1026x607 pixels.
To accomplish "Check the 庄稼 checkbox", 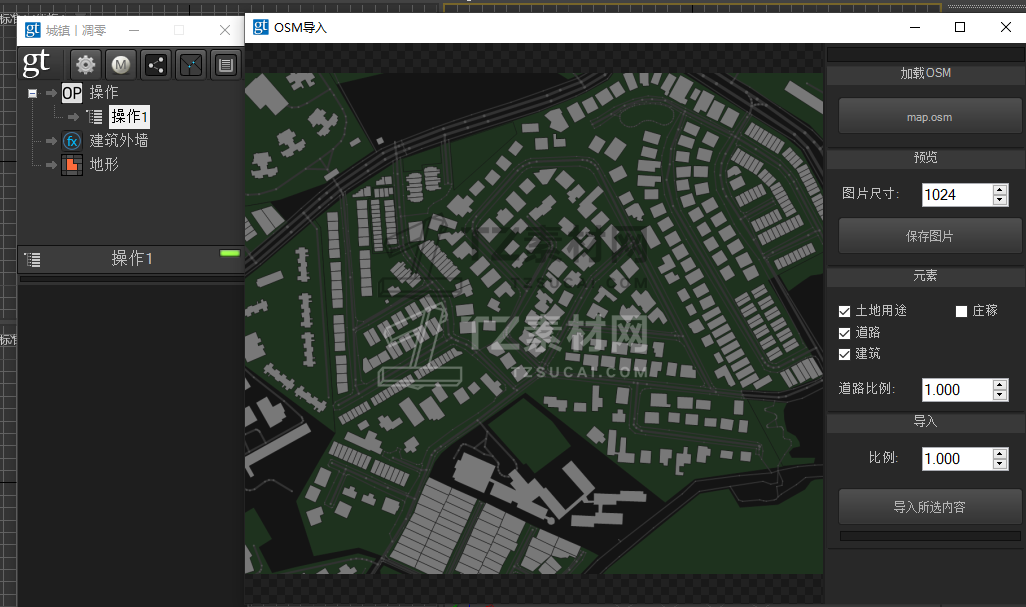I will pos(961,311).
